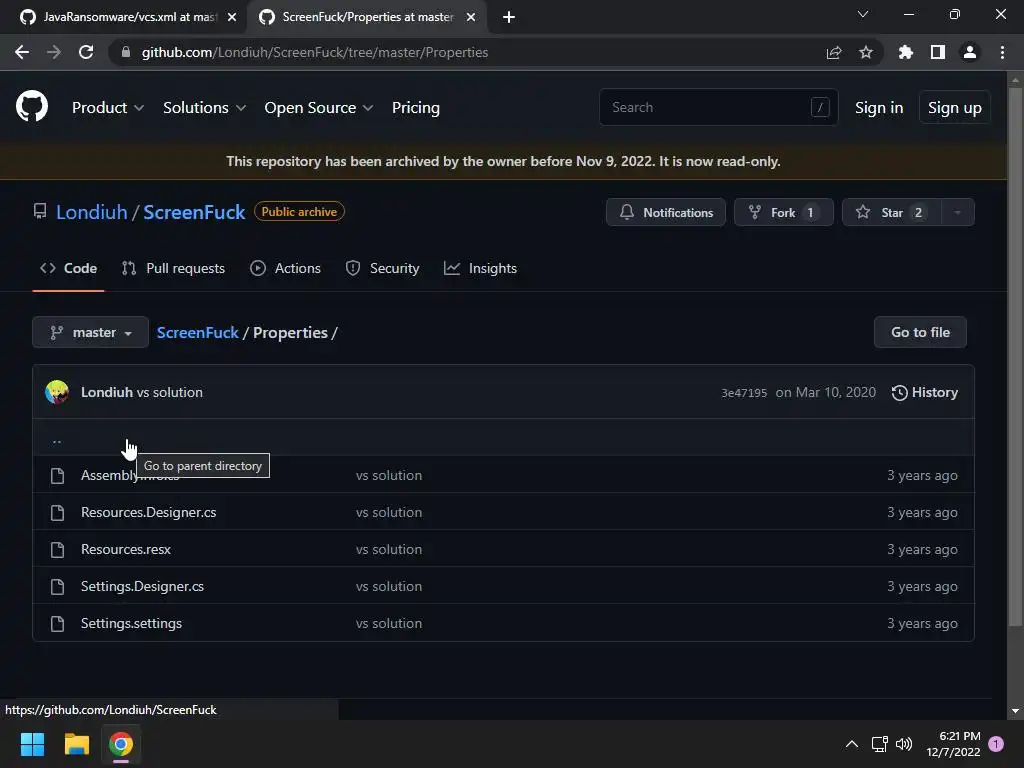Image resolution: width=1024 pixels, height=768 pixels.
Task: Open the Pricing page
Action: 415,108
